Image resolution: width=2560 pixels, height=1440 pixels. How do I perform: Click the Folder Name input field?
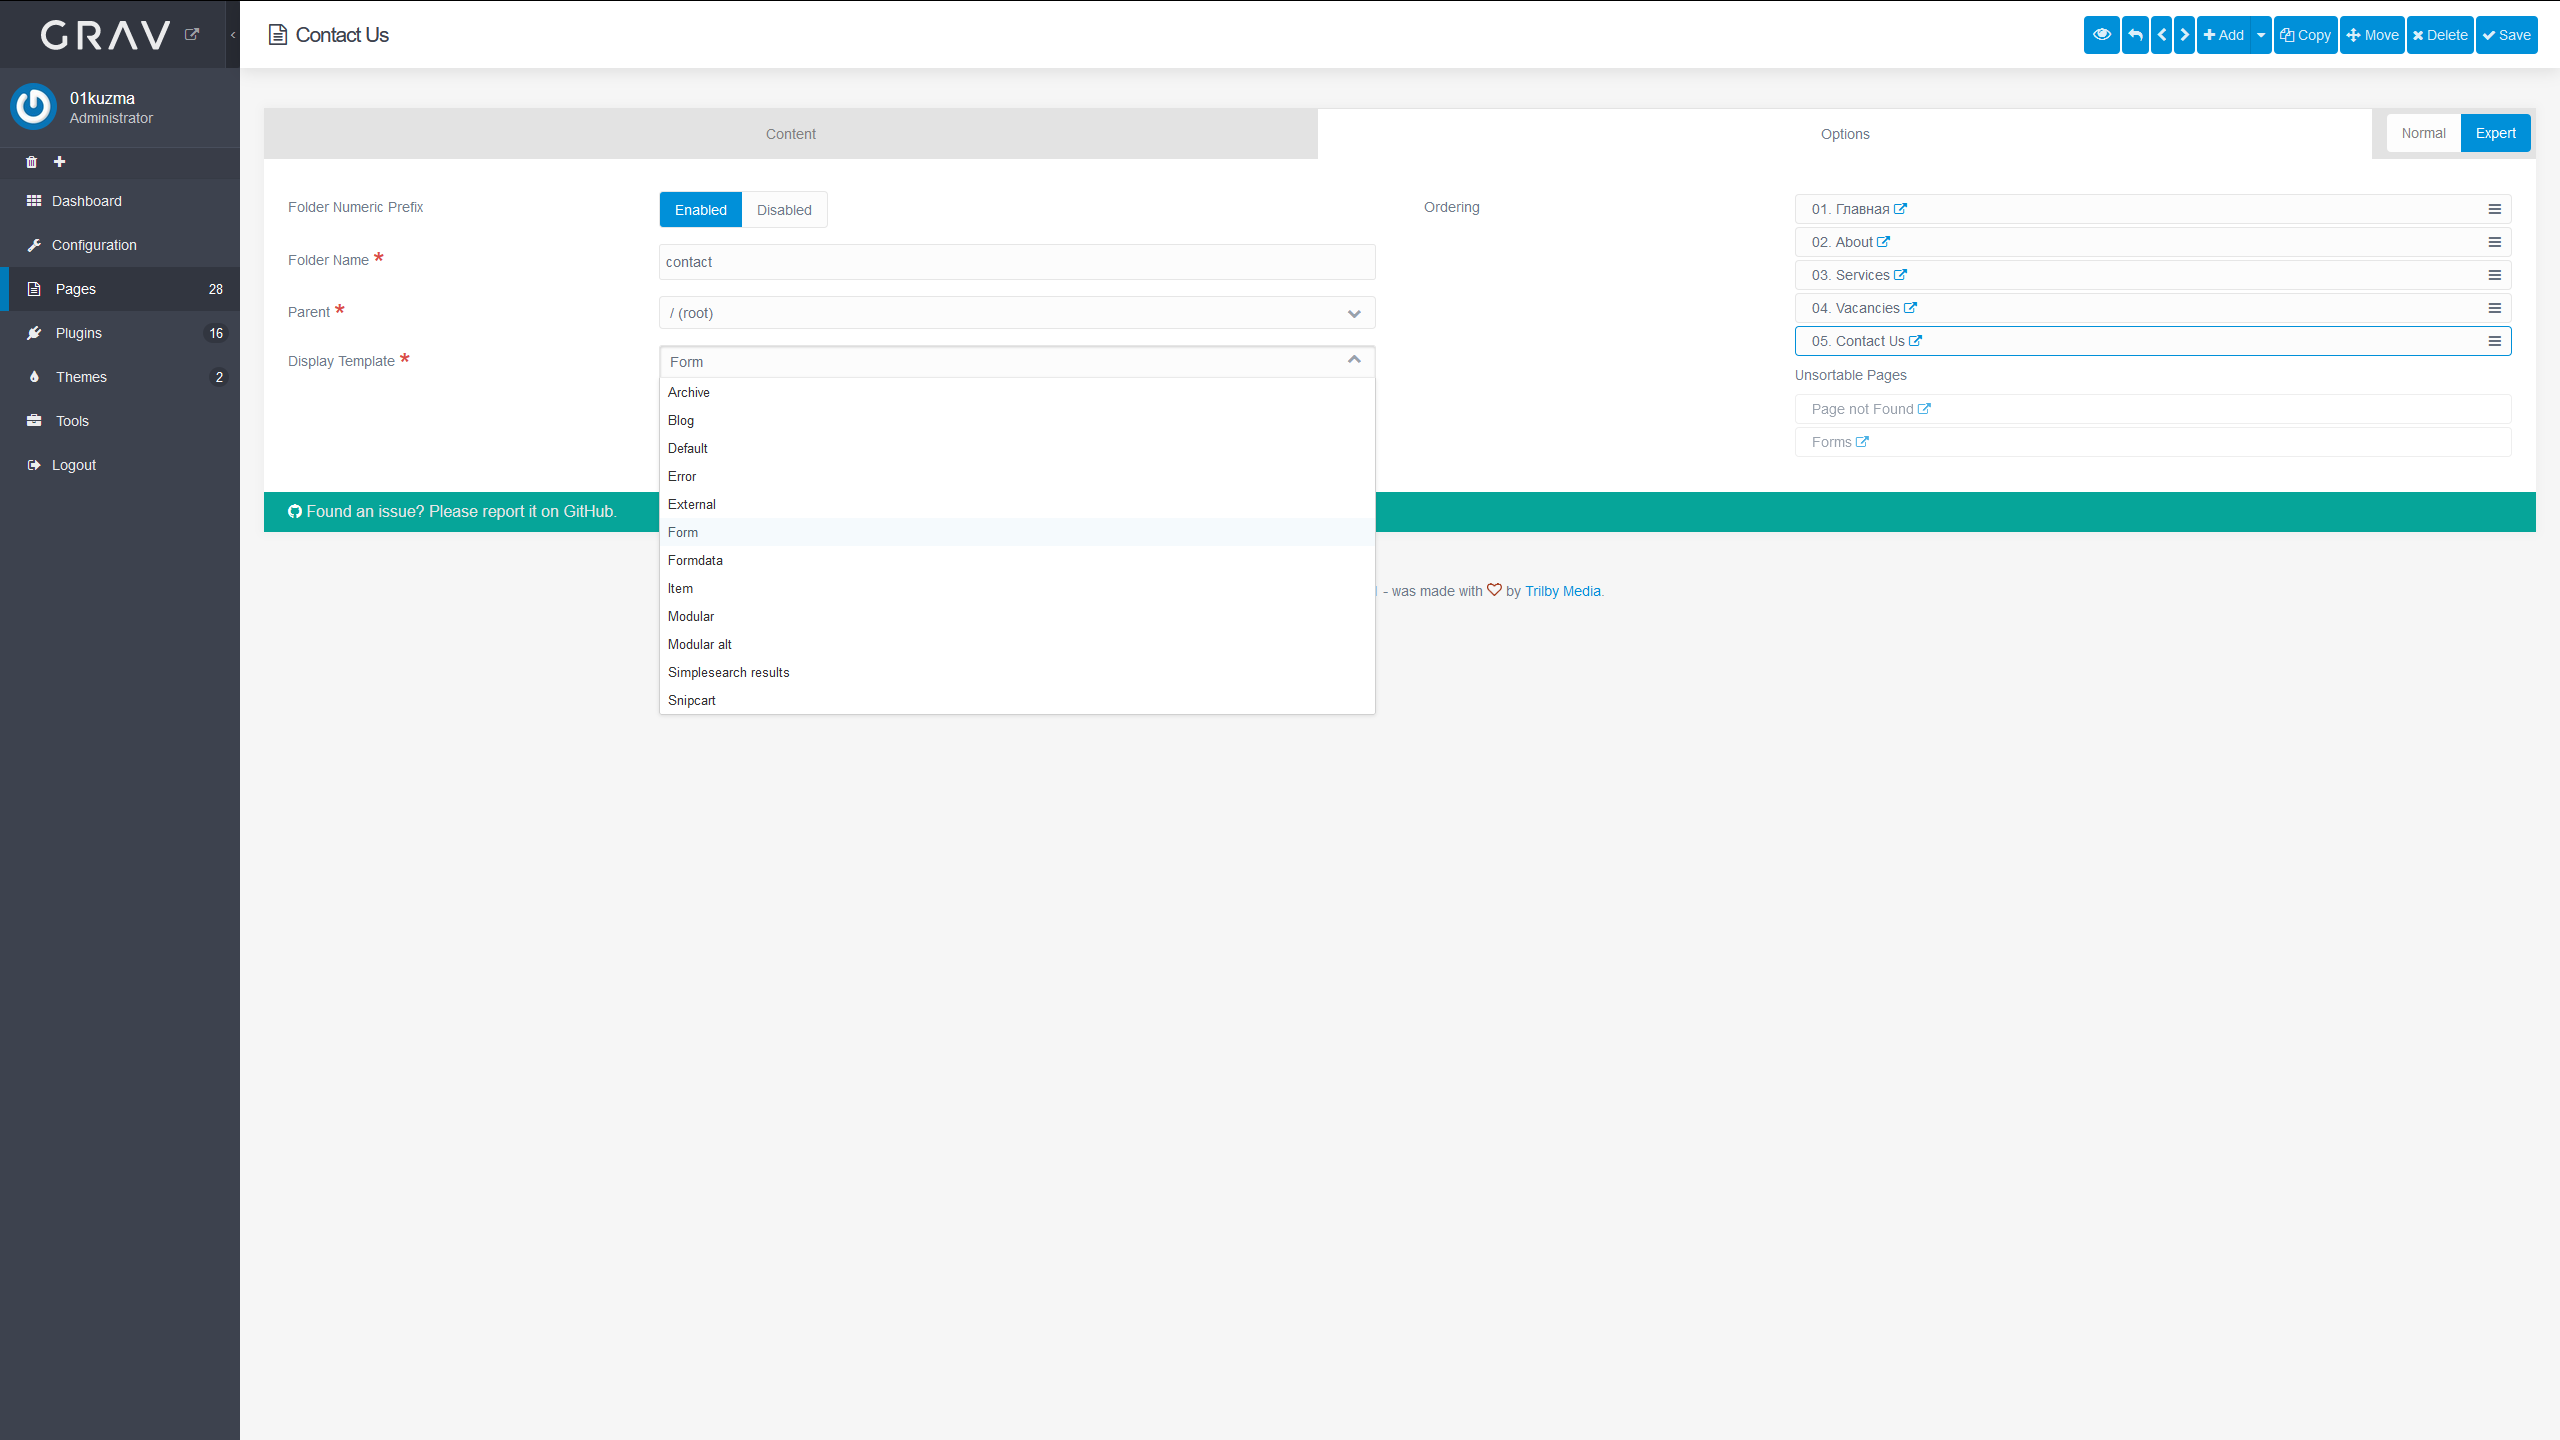(x=1017, y=262)
